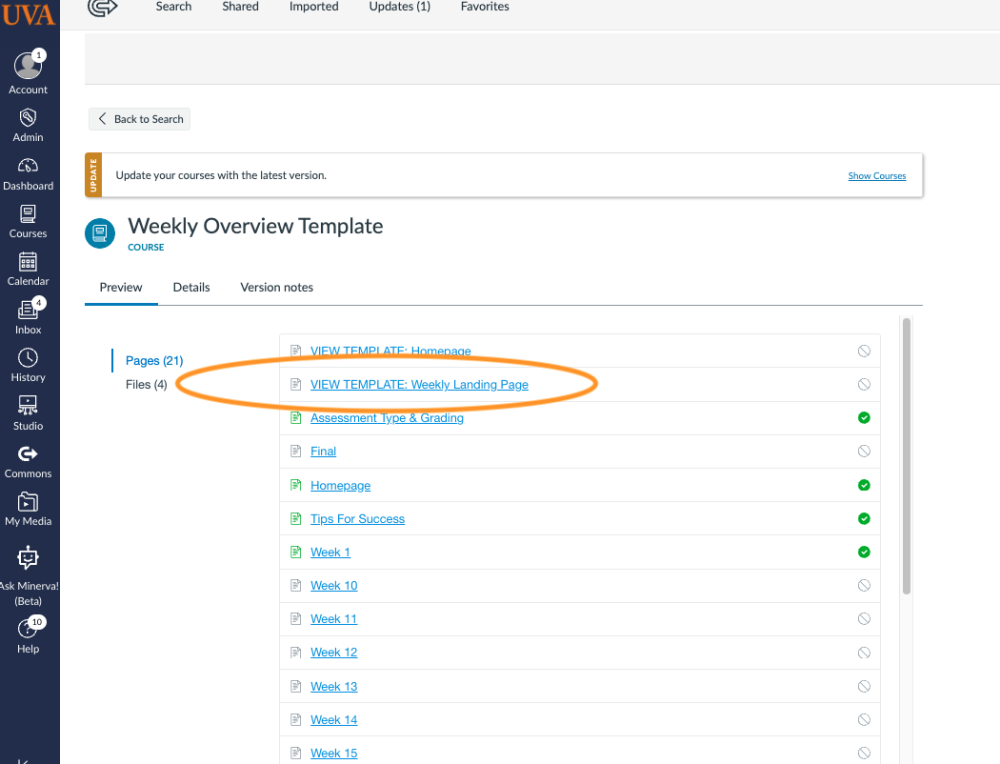Click the update courses notice text

tap(221, 175)
